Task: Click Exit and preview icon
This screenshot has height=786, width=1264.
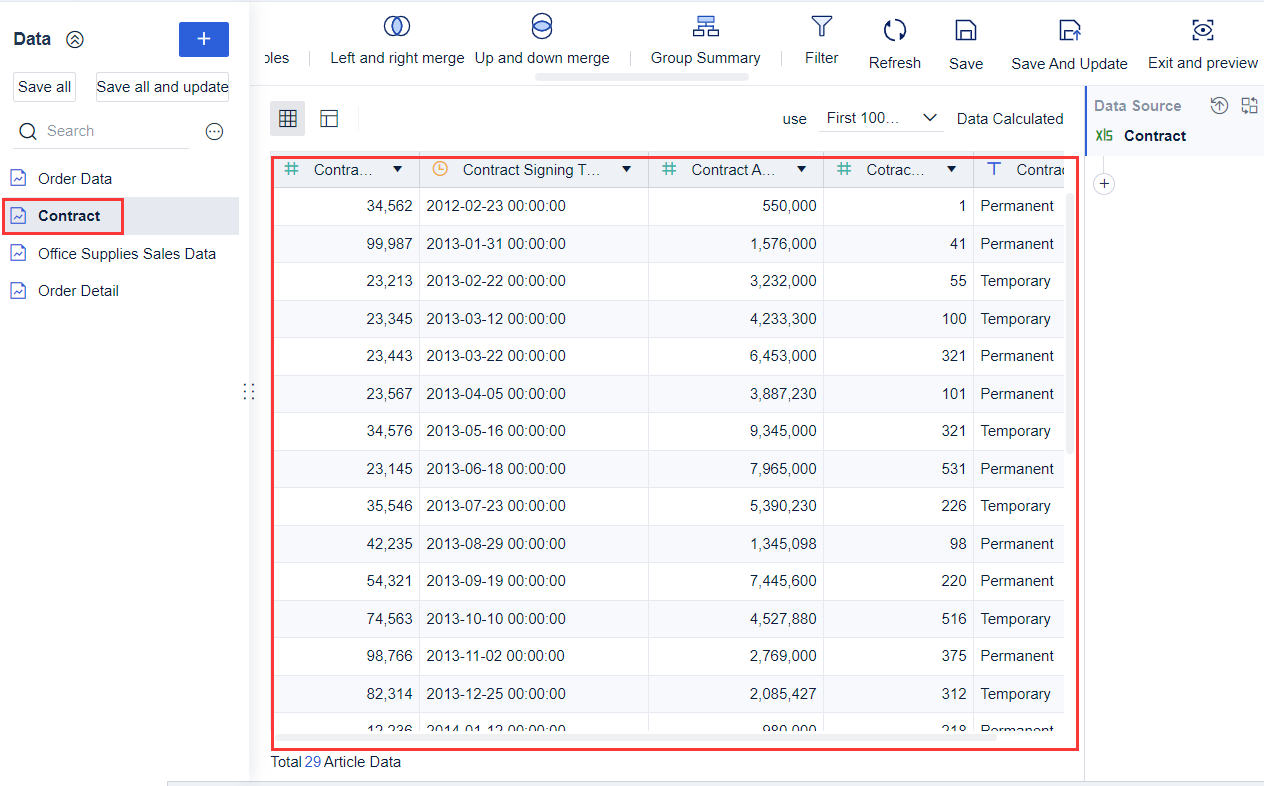Action: tap(1202, 30)
